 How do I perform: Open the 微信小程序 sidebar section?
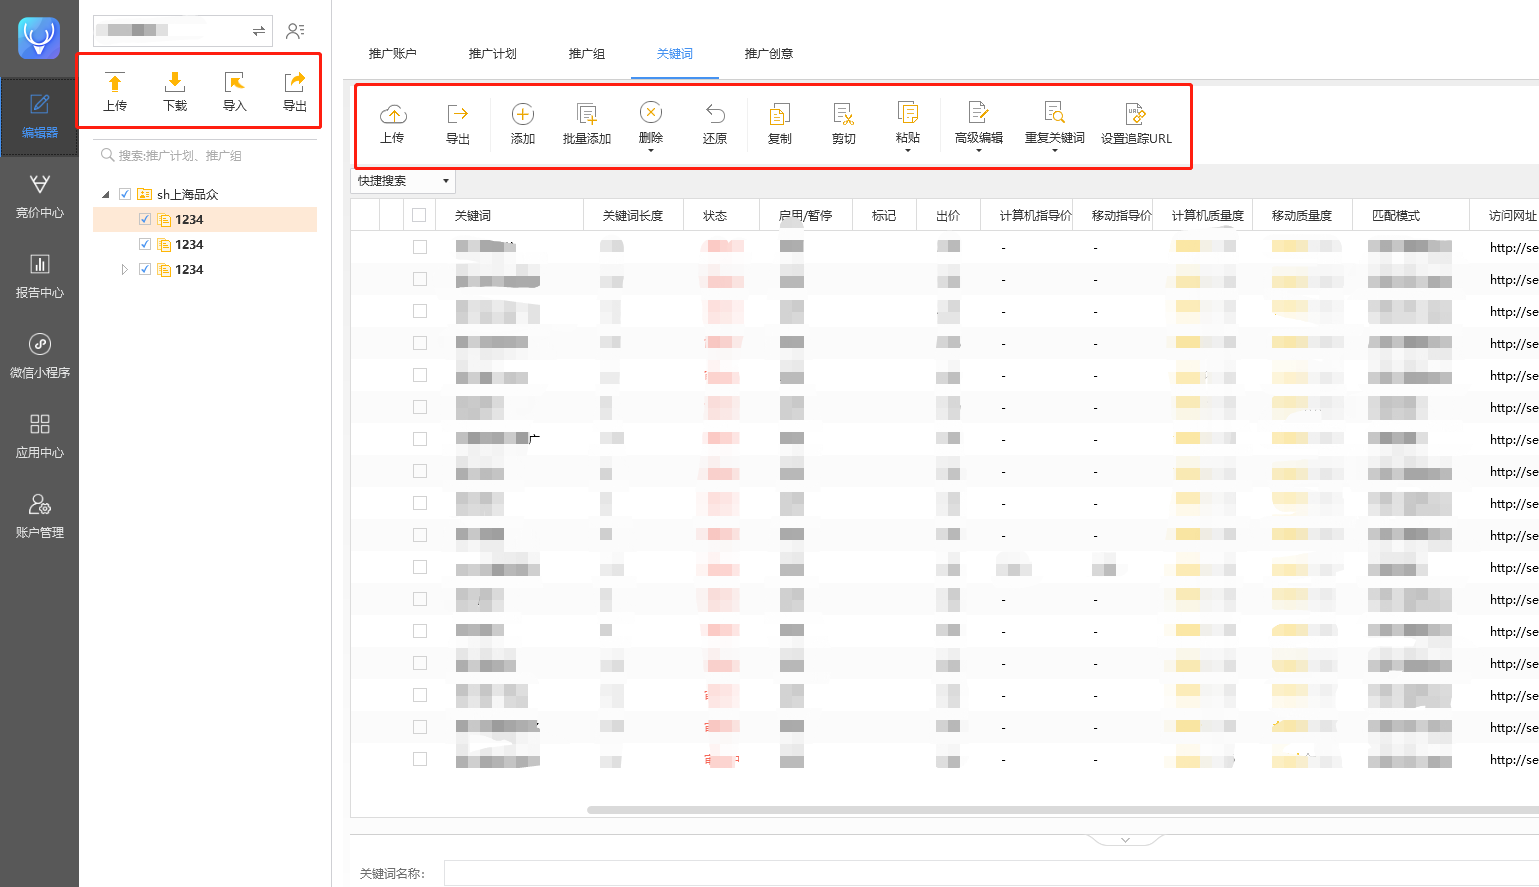pyautogui.click(x=39, y=356)
